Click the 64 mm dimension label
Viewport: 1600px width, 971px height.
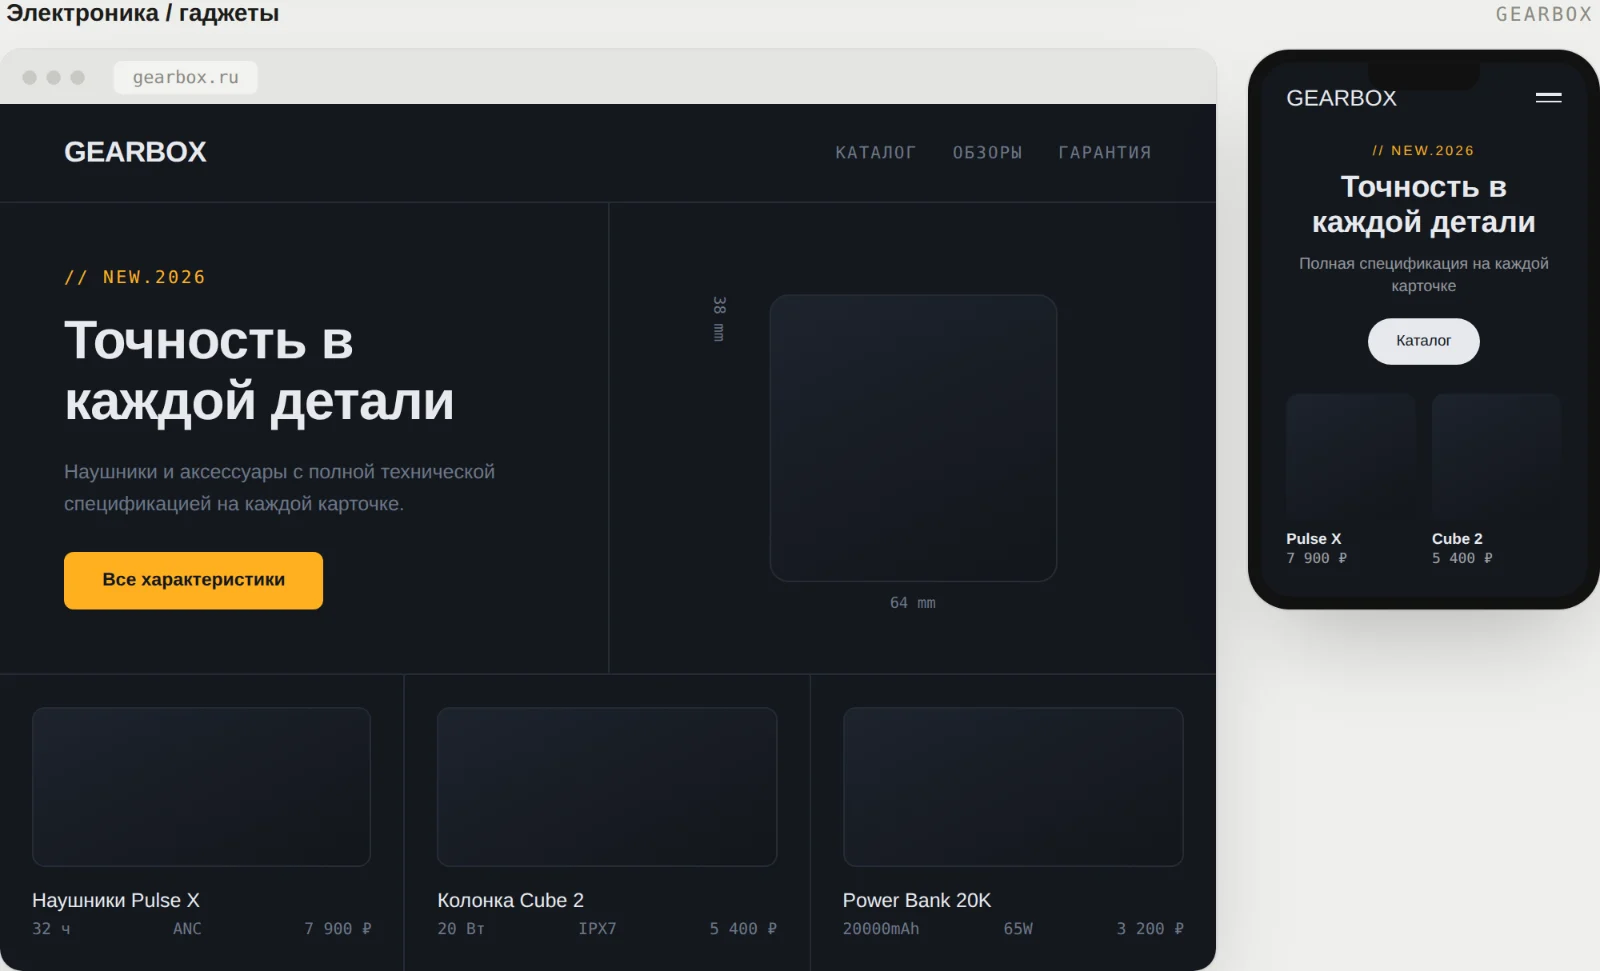(x=913, y=603)
